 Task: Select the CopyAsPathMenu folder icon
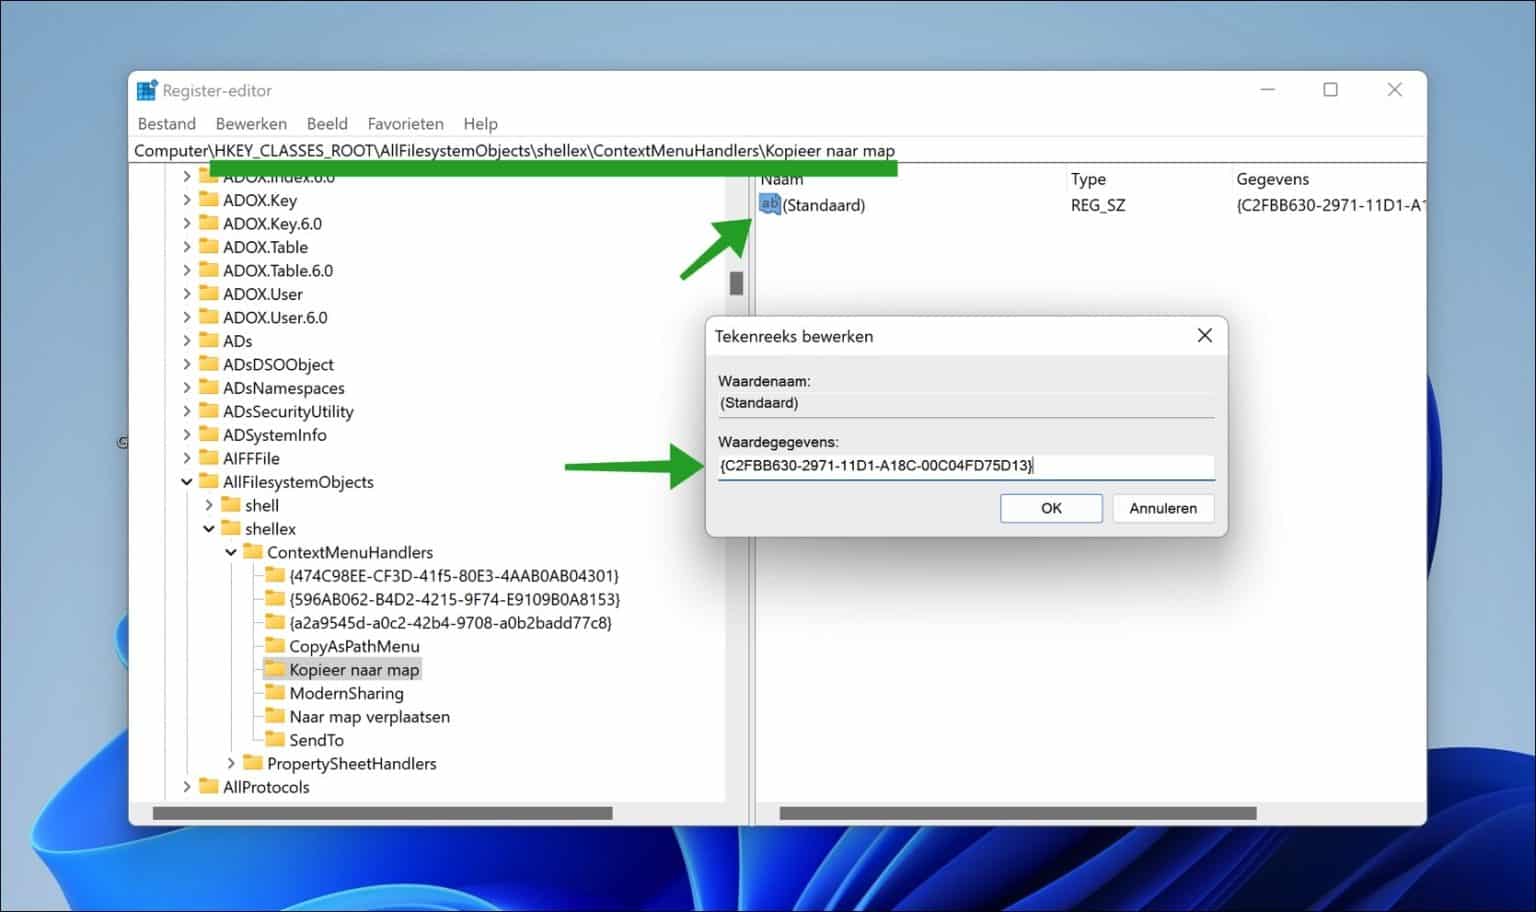[x=275, y=646]
